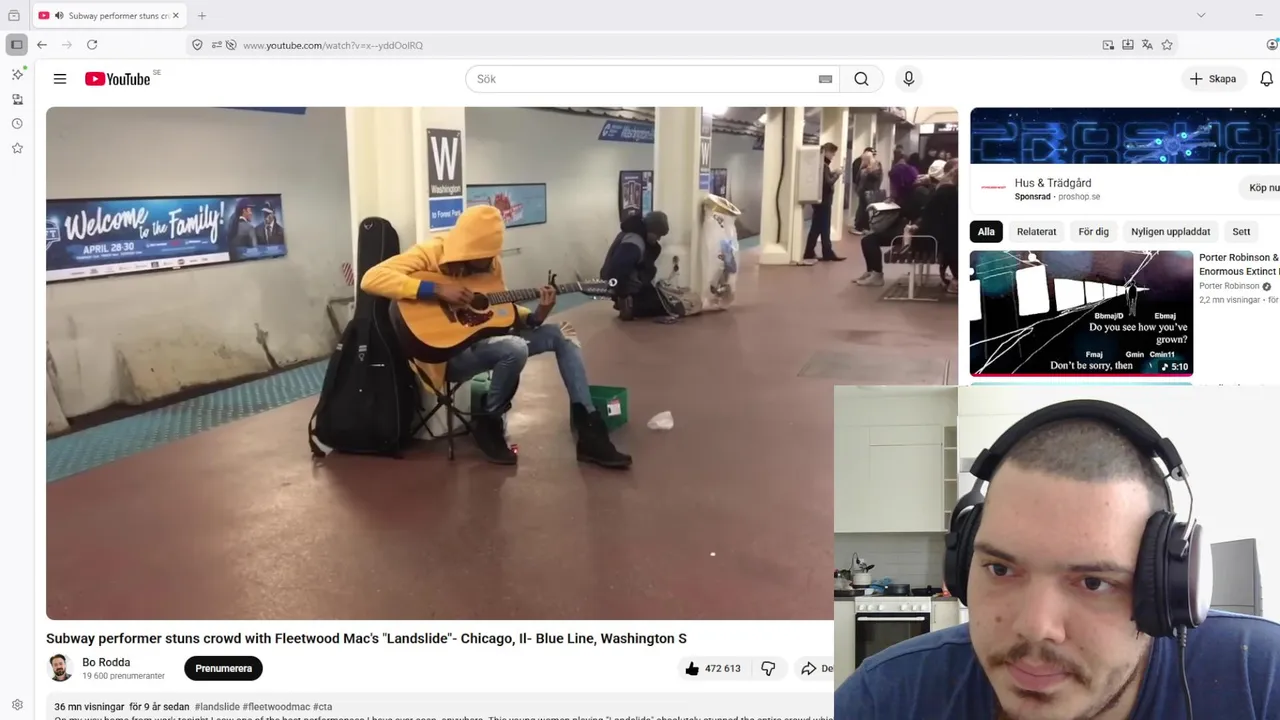
Task: Open bookmarks star in sidebar
Action: coord(17,148)
